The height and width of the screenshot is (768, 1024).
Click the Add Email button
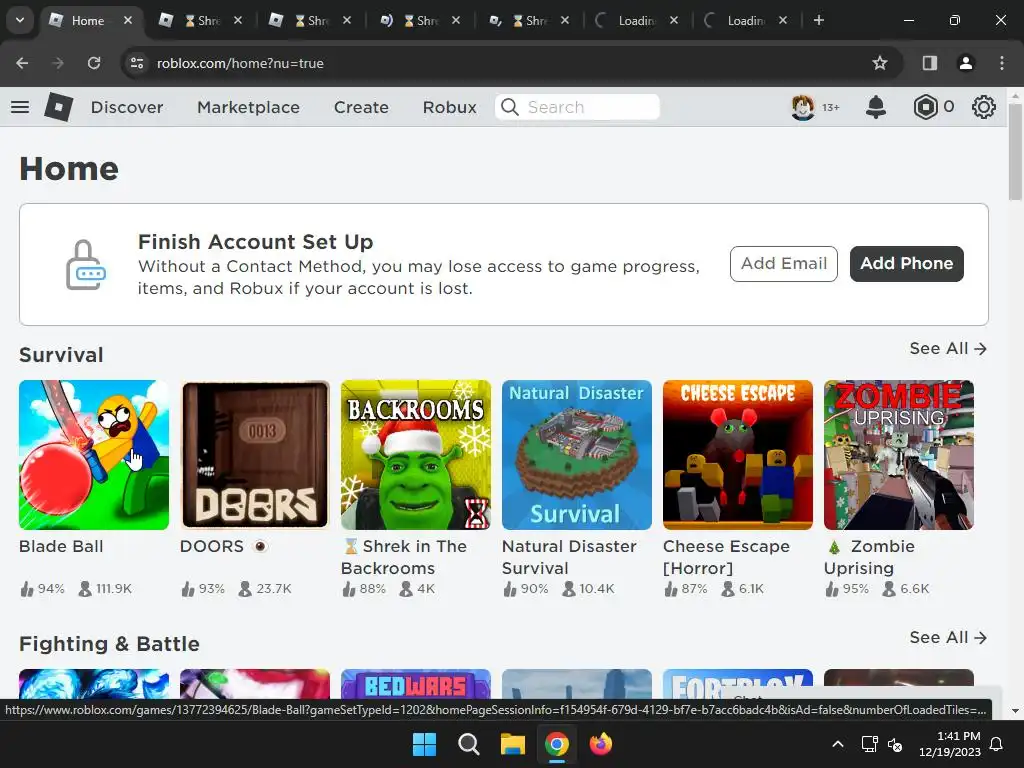(x=784, y=263)
